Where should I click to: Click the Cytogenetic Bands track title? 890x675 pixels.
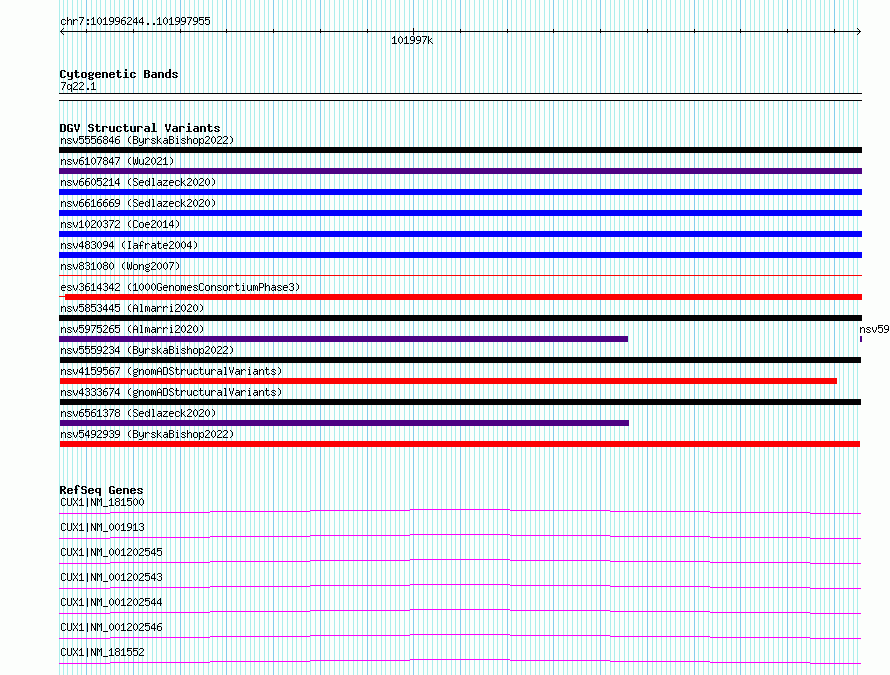(x=119, y=74)
